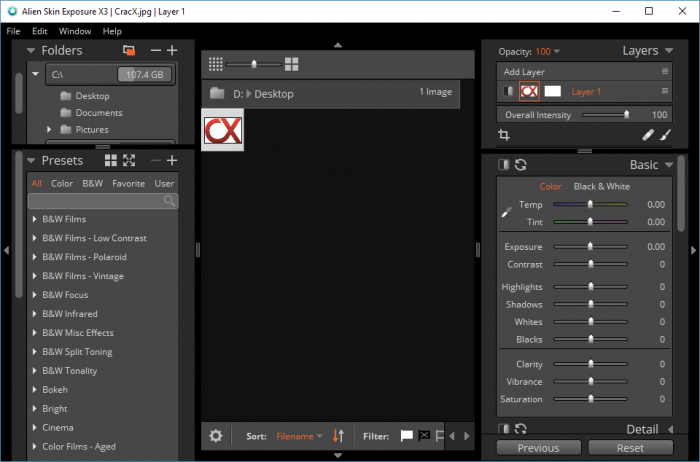The image size is (700, 462).
Task: Collapse the Presets panel
Action: (x=31, y=160)
